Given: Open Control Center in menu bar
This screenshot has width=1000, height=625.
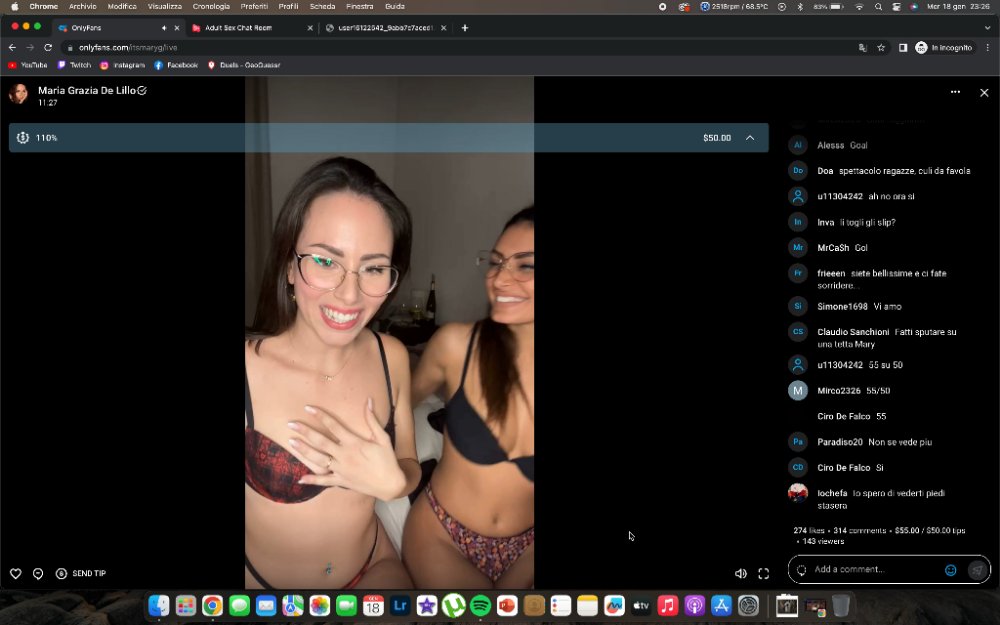Looking at the screenshot, I should (896, 6).
